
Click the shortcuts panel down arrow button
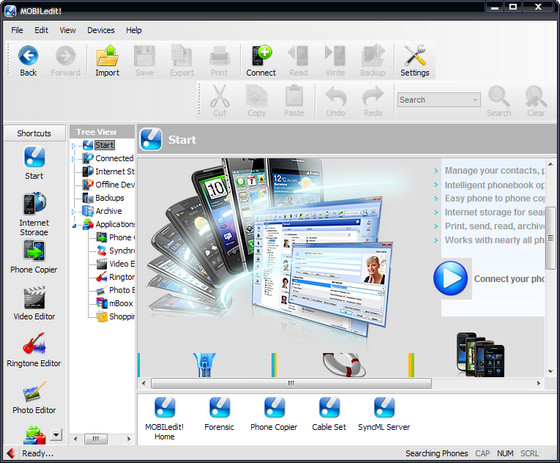click(56, 434)
